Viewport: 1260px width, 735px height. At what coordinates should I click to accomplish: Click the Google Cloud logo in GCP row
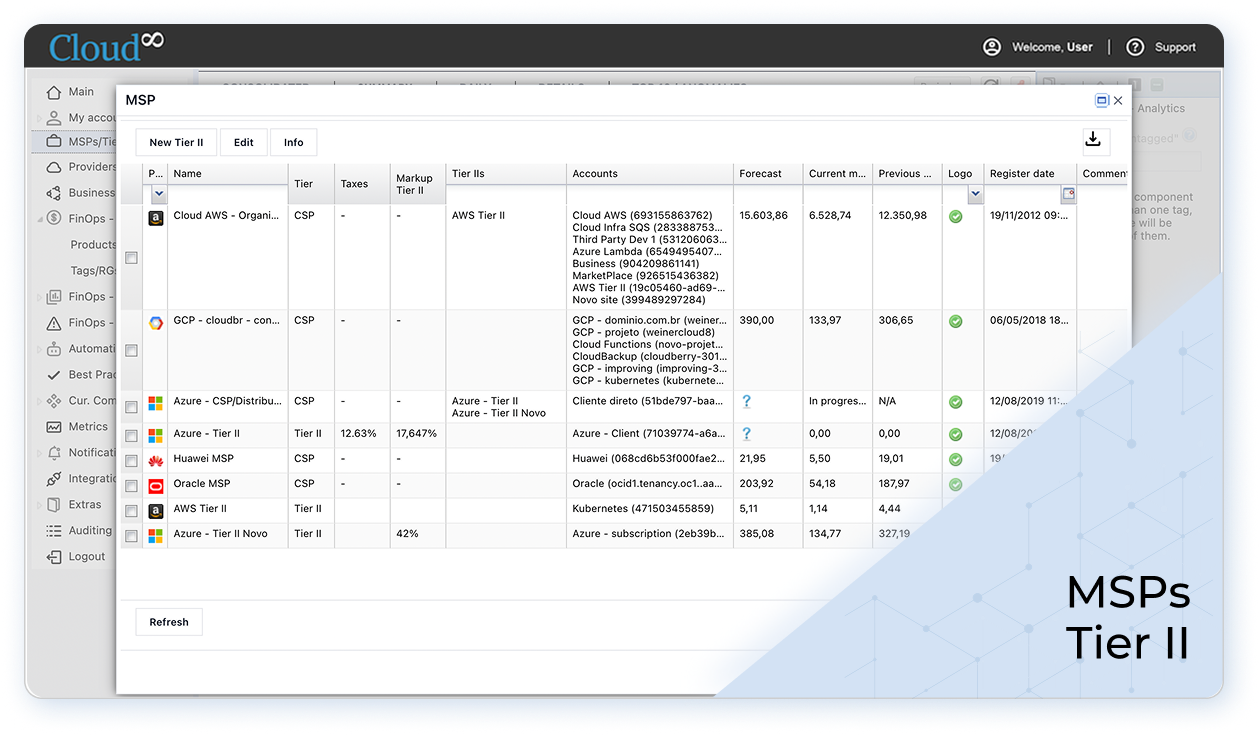[156, 323]
